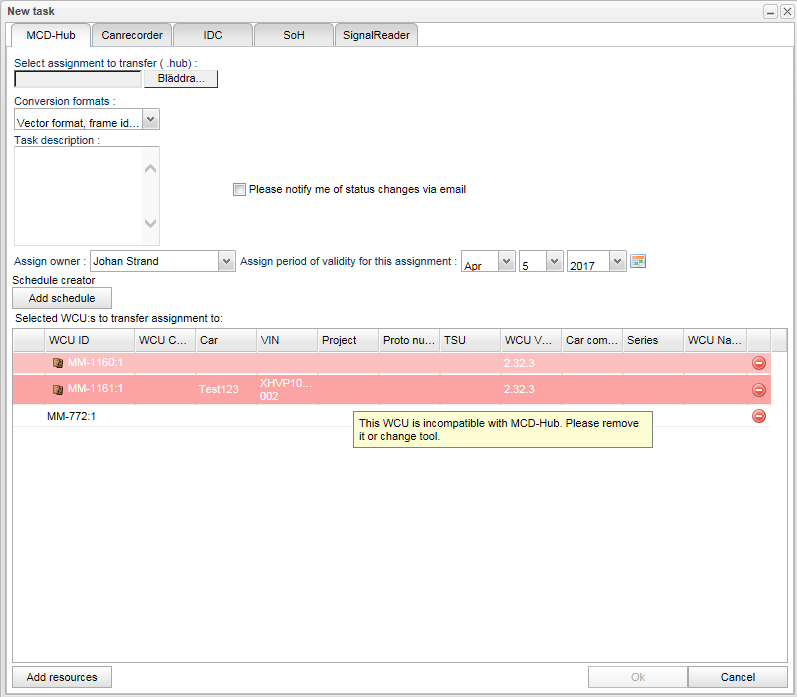797x697 pixels.
Task: Minimize the New task dialog
Action: (x=770, y=11)
